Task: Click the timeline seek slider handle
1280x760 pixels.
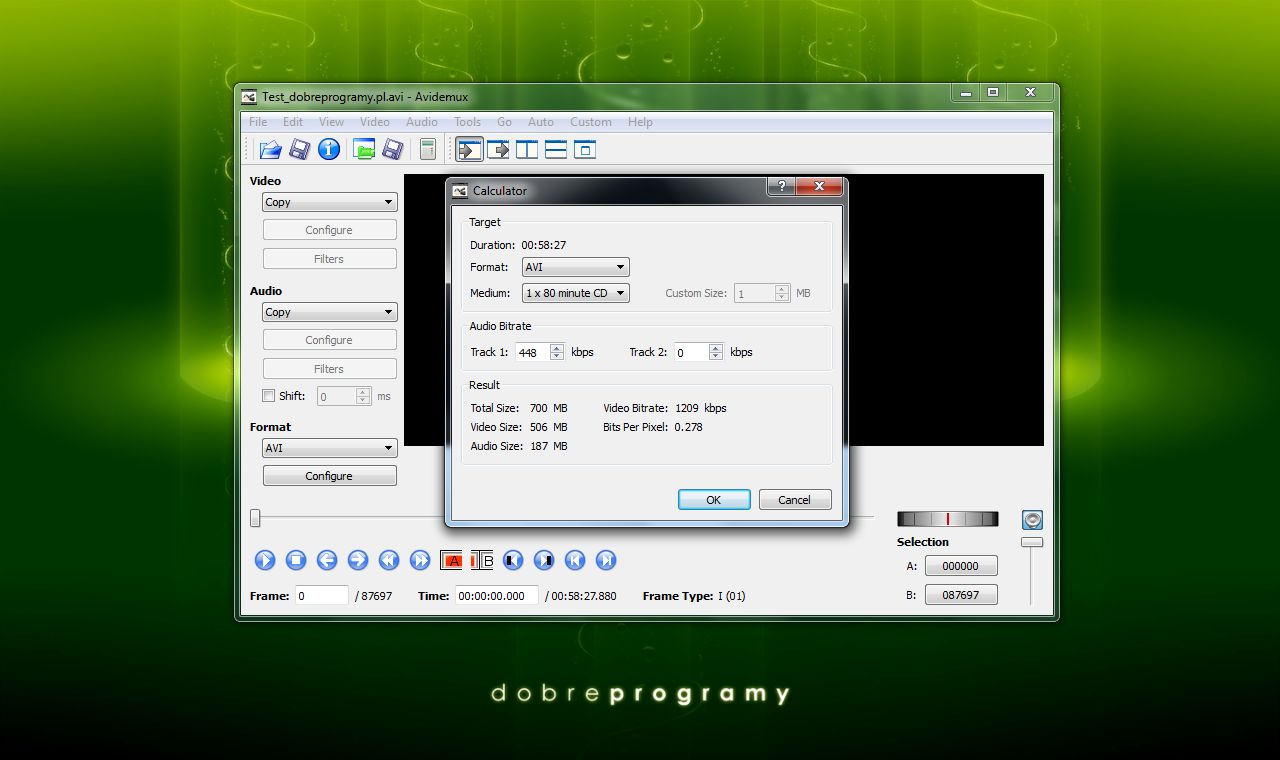Action: coord(255,518)
